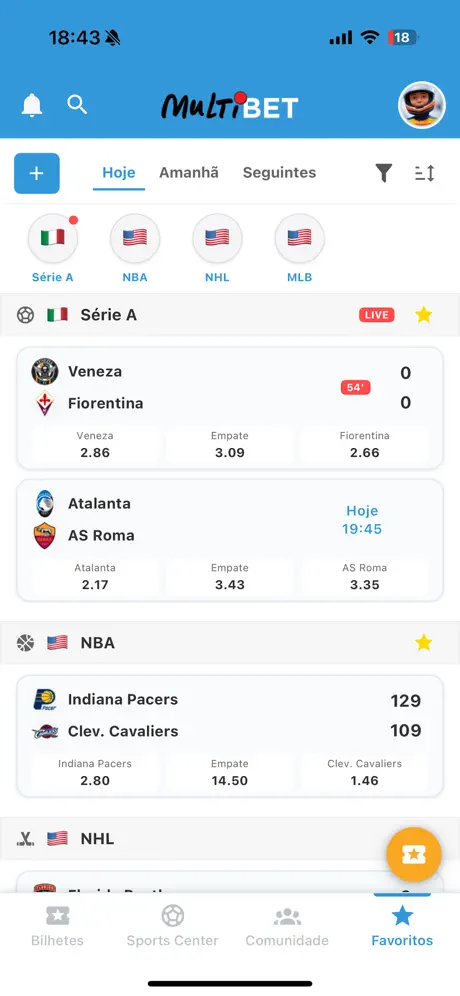Switch to the Amanhã tab

click(189, 172)
